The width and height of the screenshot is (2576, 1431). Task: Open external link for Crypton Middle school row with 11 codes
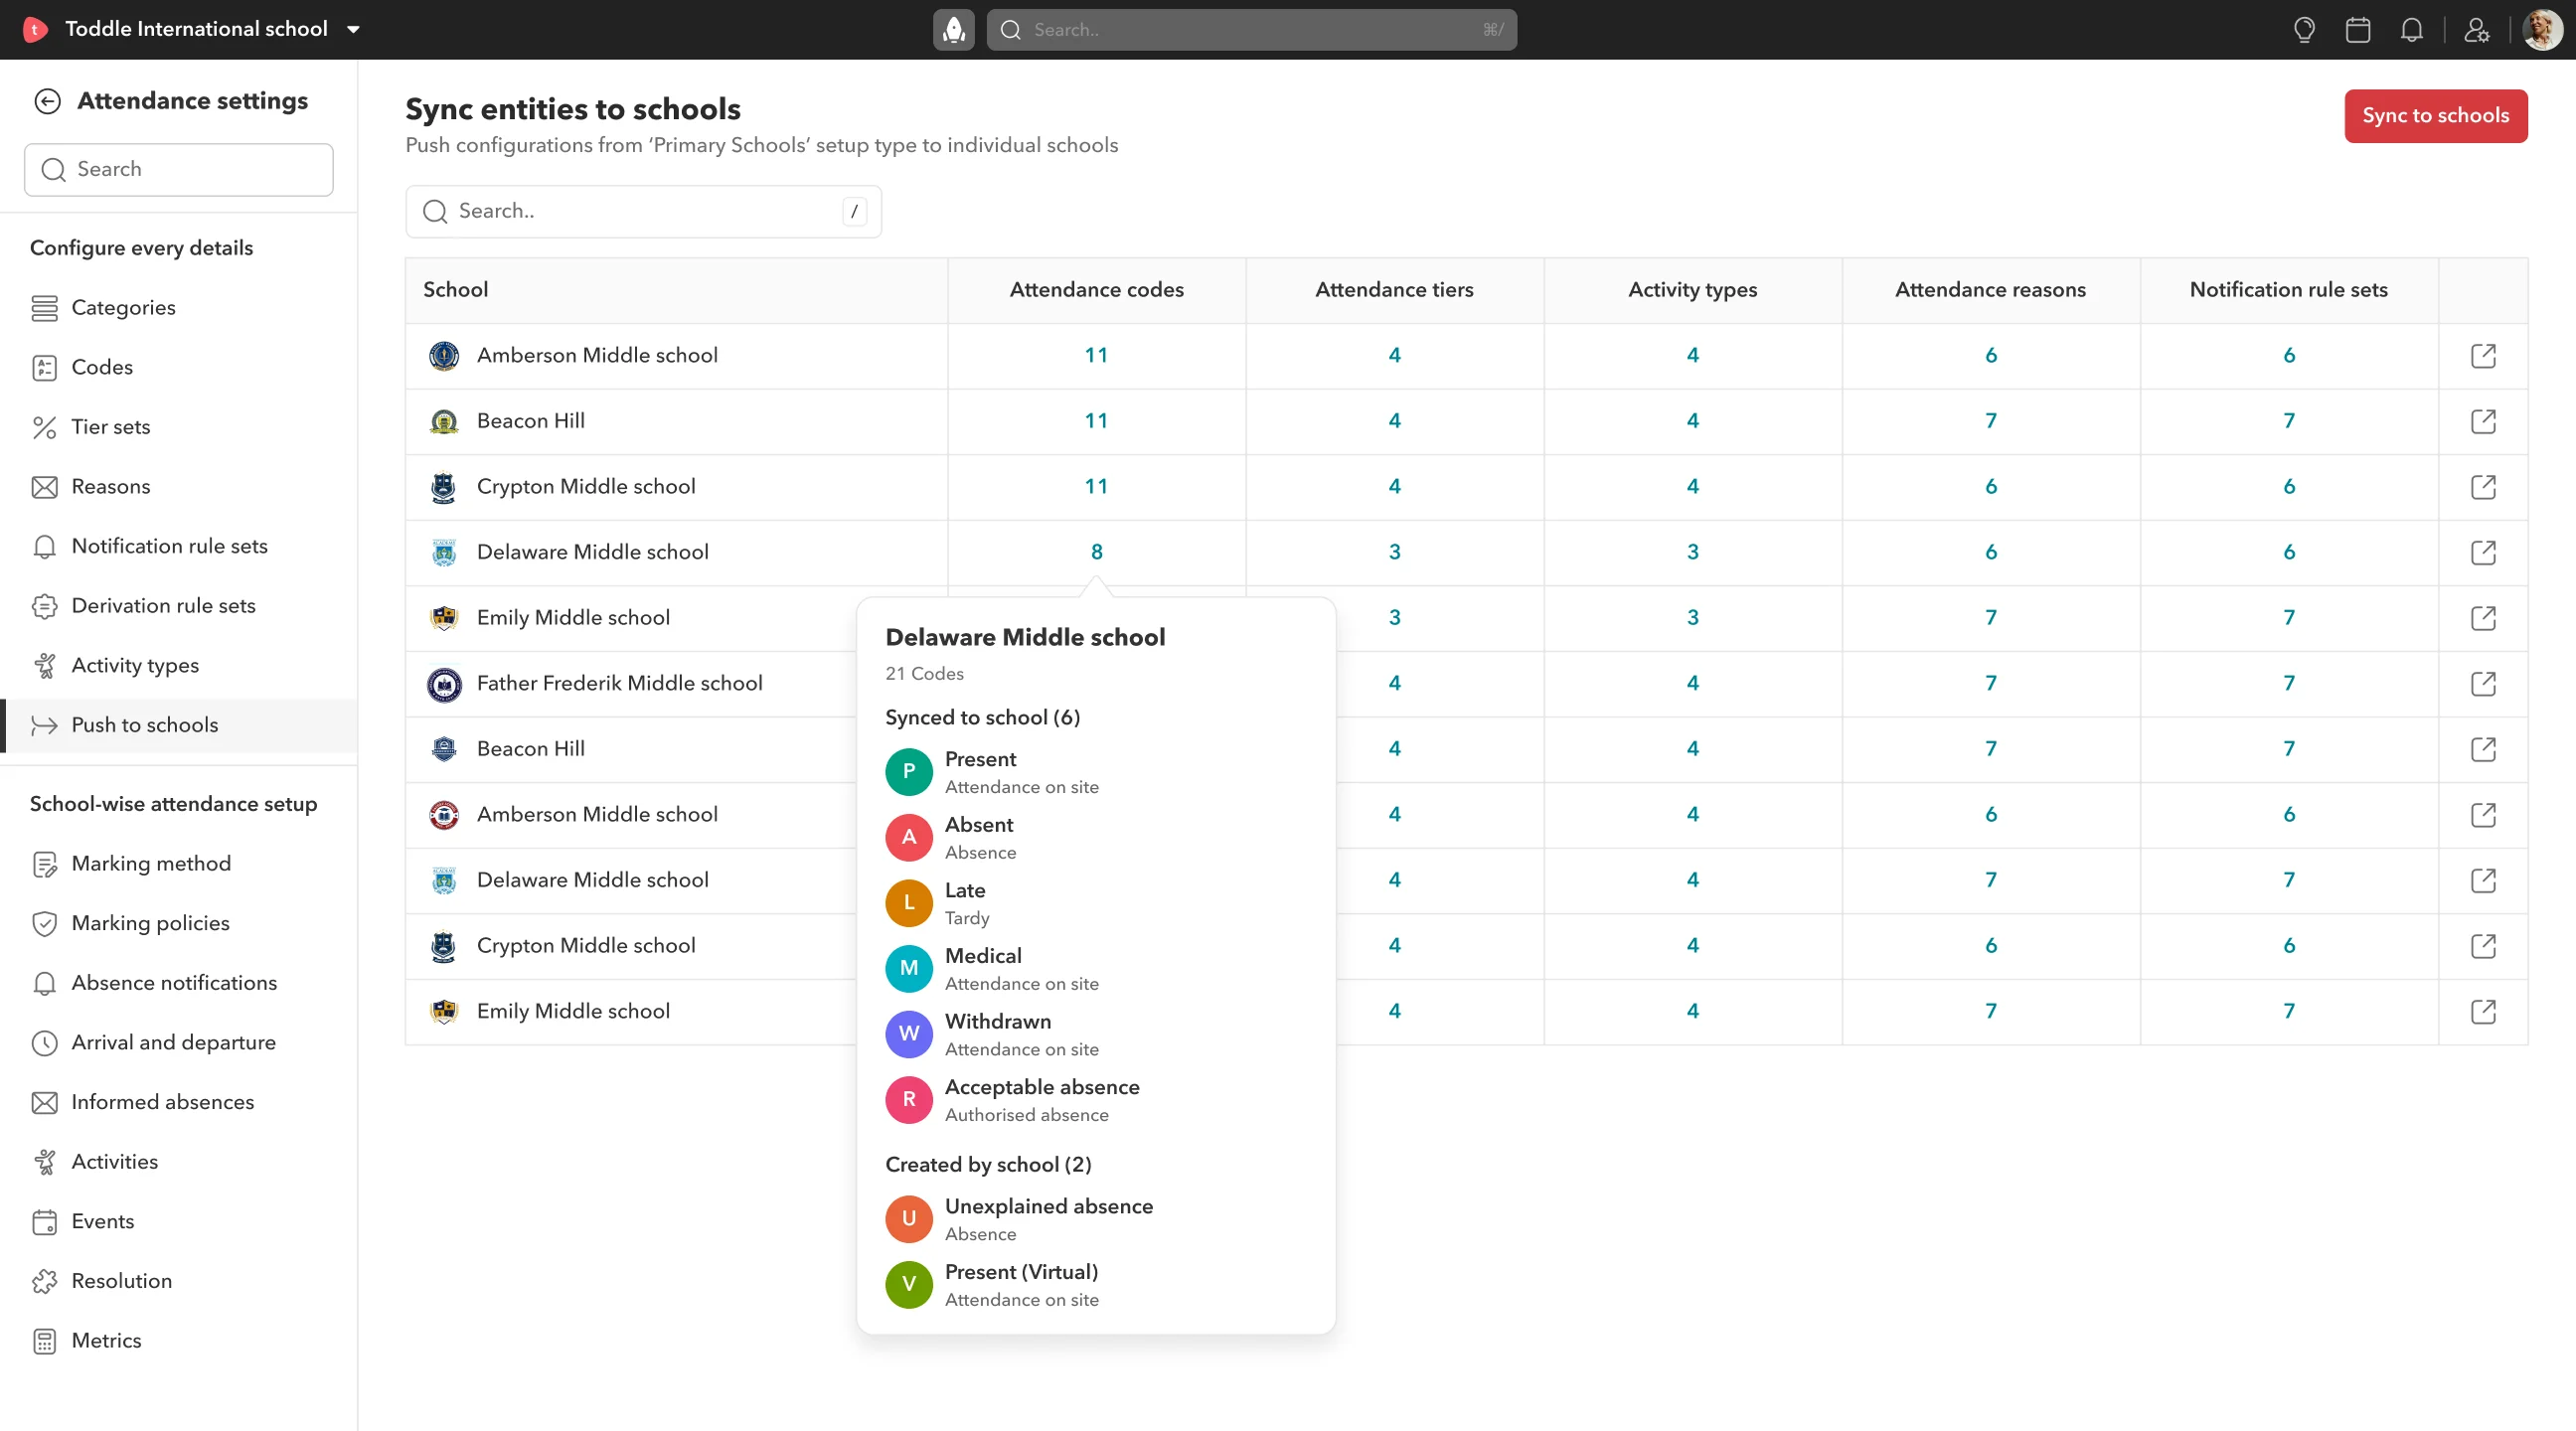(2483, 487)
